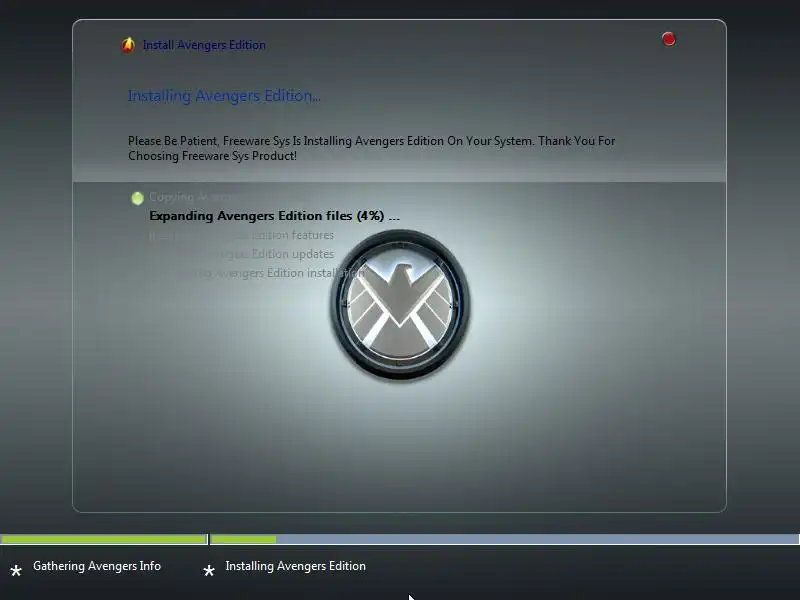Click the 'Please Be Patient' message text
The image size is (800, 600).
371,148
